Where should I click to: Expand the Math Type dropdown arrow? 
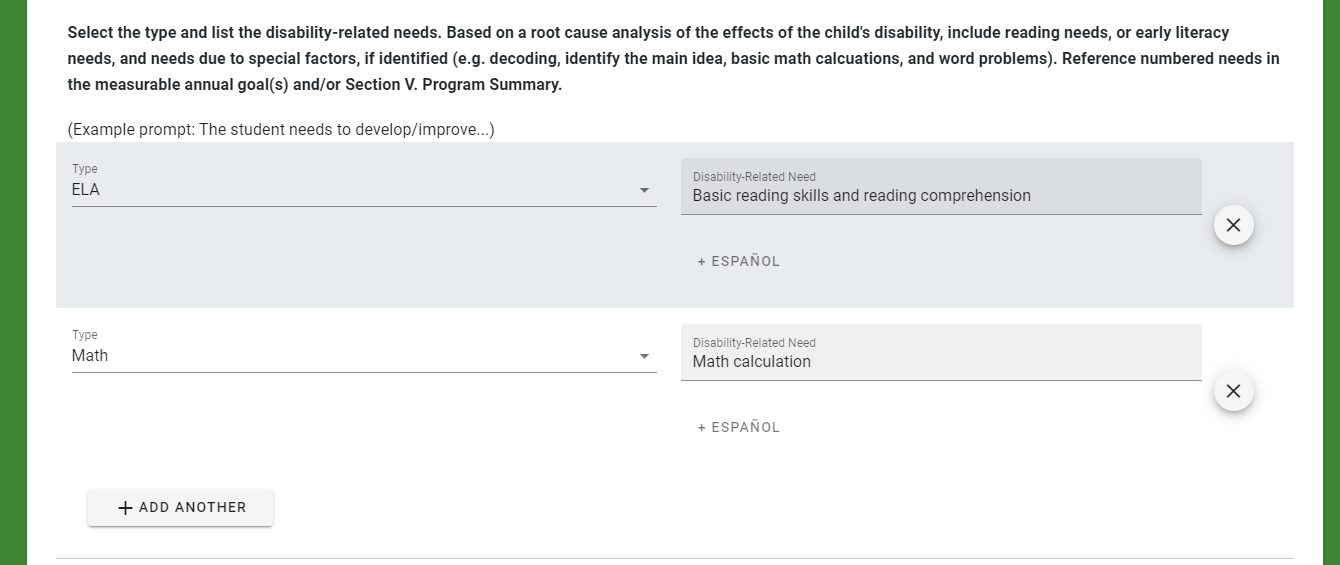pos(644,356)
